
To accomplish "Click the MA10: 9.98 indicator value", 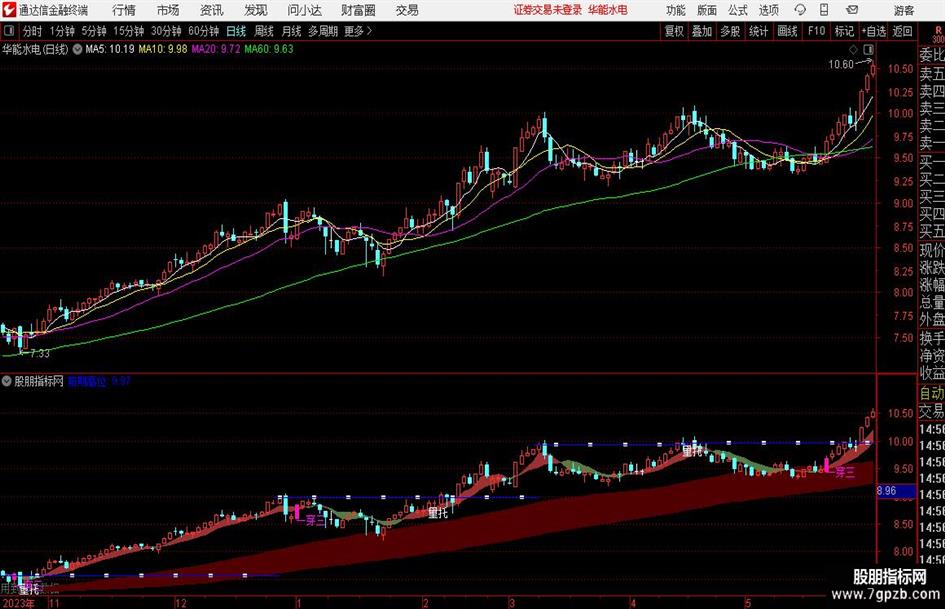I will tap(163, 49).
